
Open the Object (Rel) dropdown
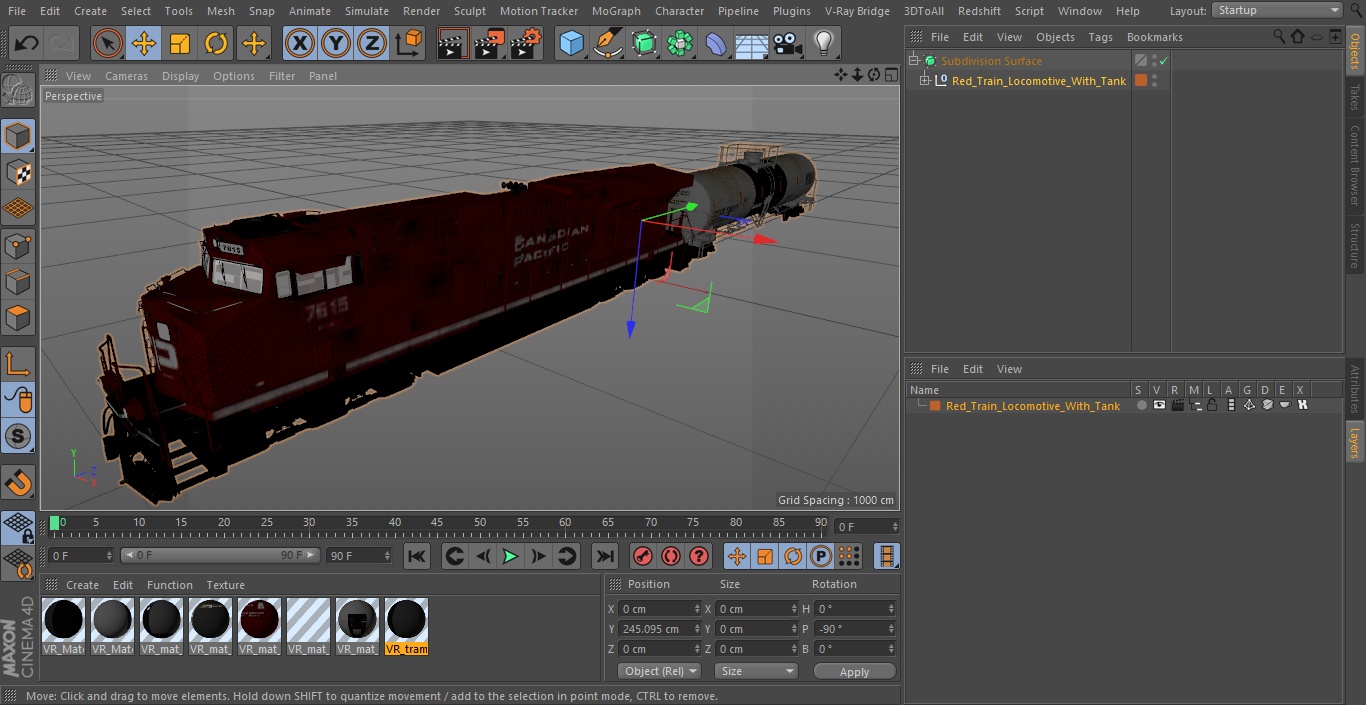click(x=659, y=671)
